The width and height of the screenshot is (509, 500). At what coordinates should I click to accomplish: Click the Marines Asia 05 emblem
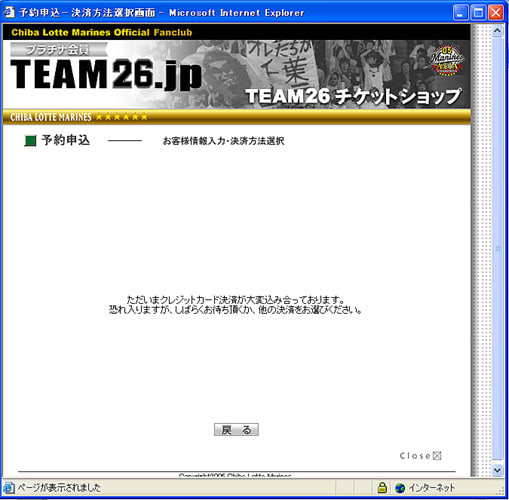pos(447,61)
